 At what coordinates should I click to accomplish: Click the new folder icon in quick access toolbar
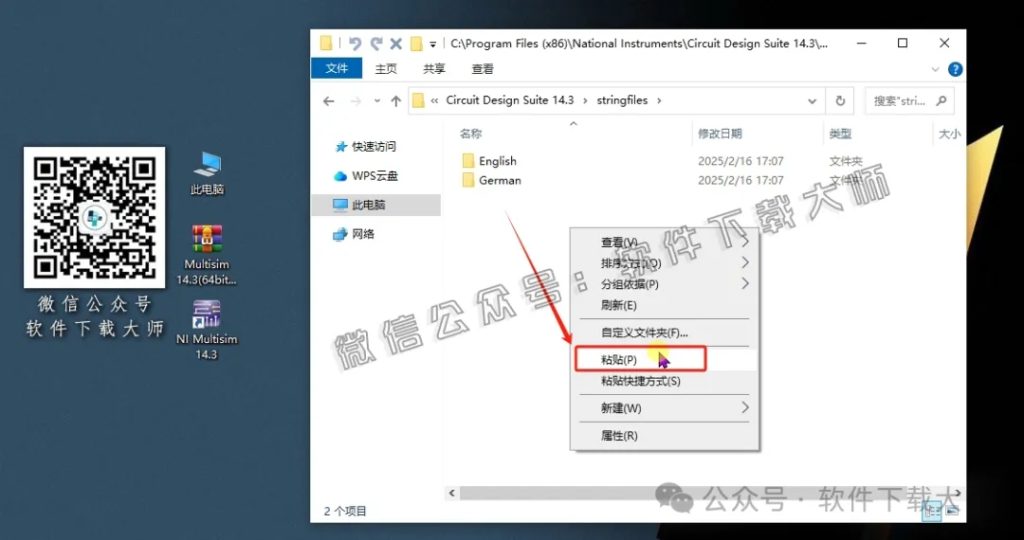416,44
